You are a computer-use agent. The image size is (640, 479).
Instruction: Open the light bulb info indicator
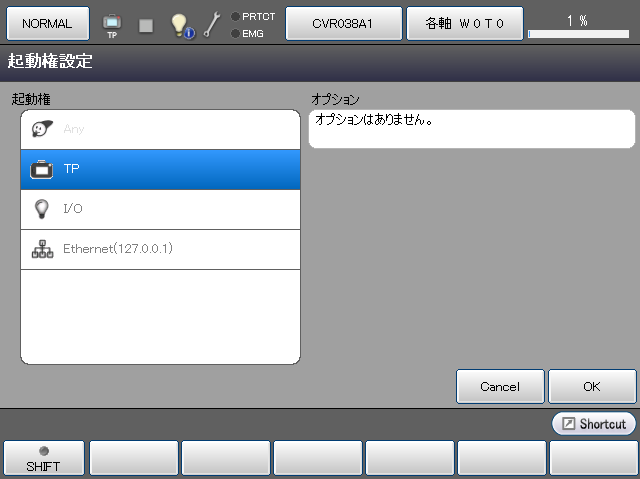182,25
